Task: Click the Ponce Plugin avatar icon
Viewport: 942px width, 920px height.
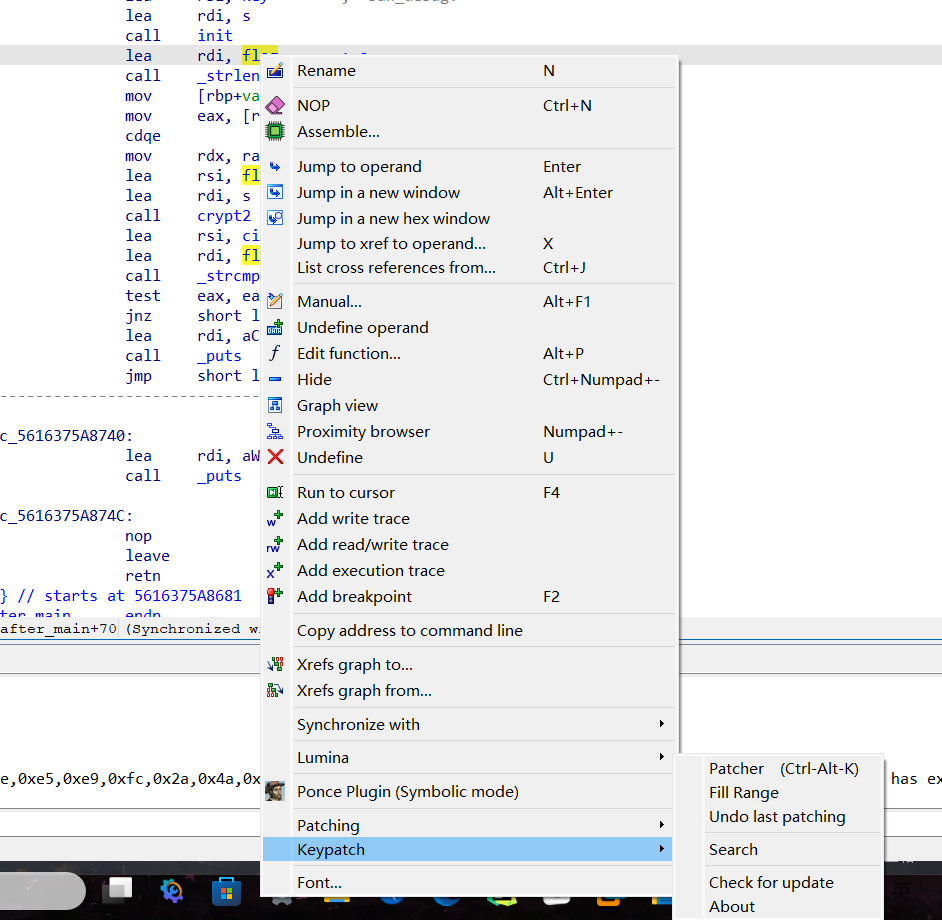Action: point(275,790)
